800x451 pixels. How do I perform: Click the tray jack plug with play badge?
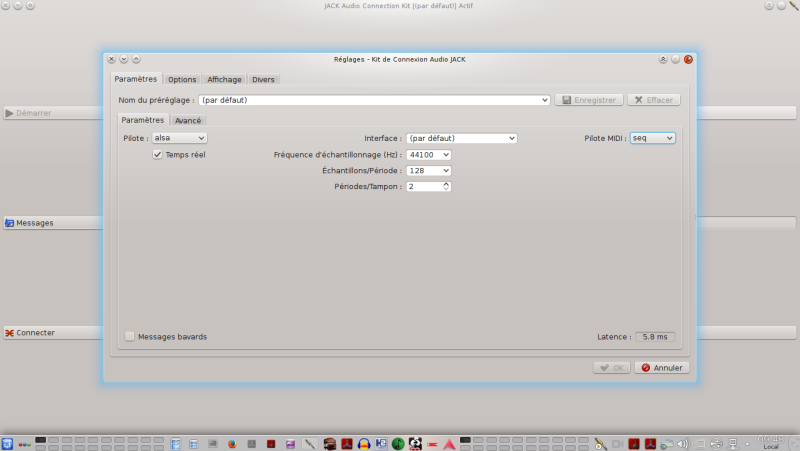point(600,444)
